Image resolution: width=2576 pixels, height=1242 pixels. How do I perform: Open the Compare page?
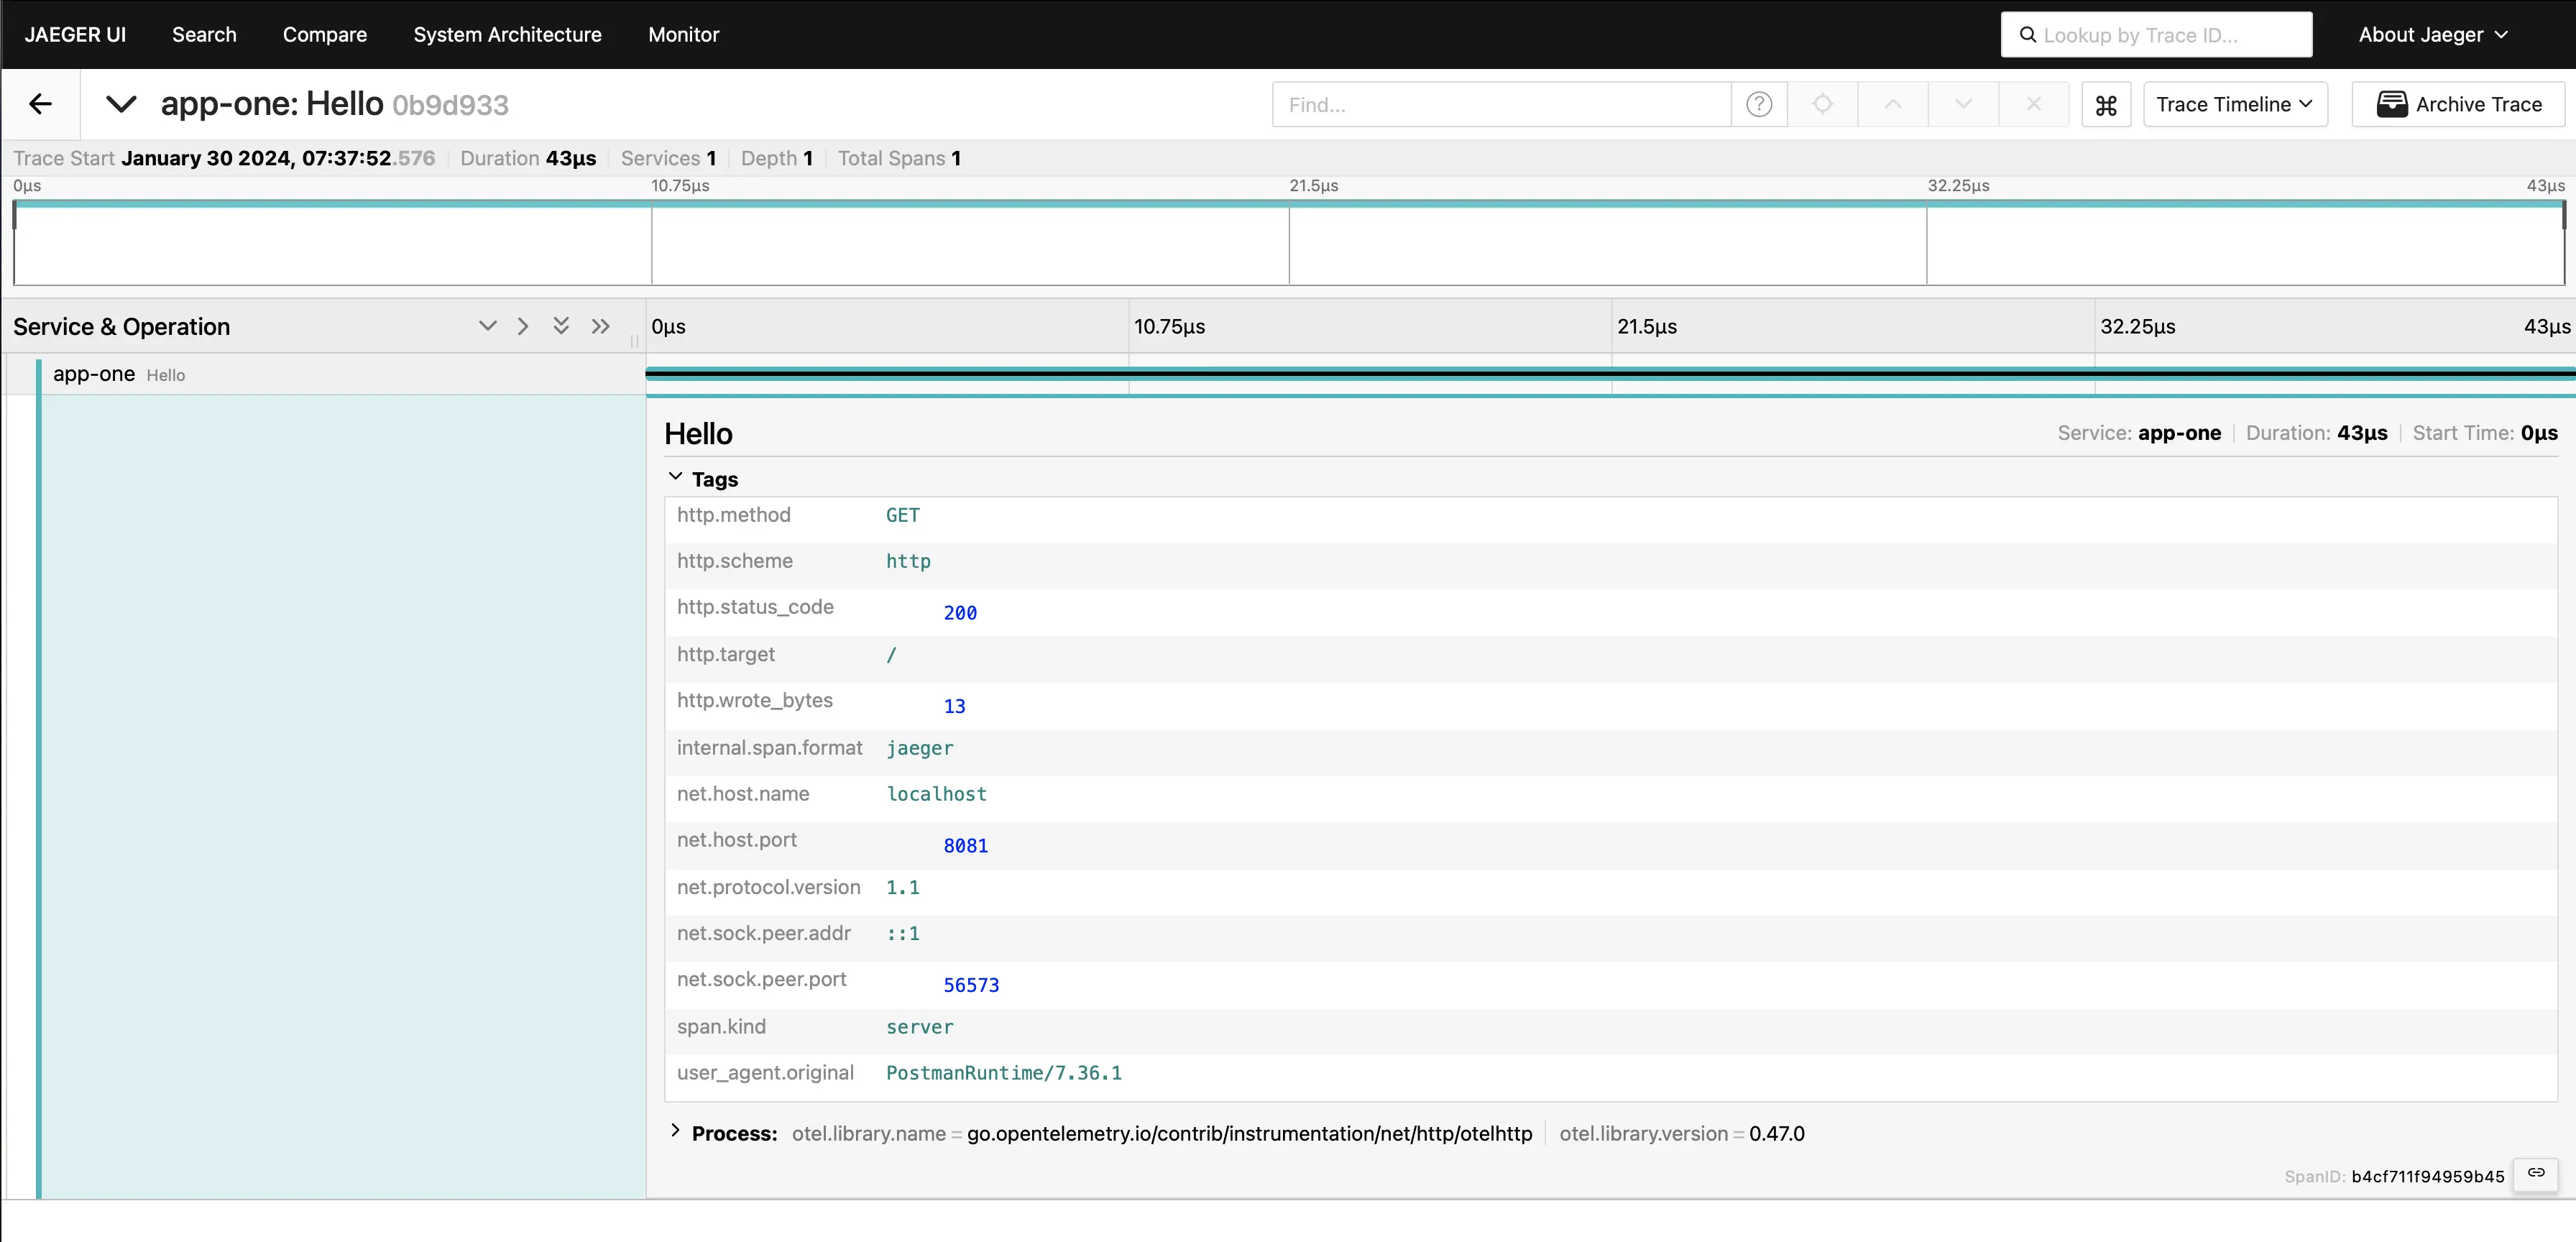[x=325, y=35]
